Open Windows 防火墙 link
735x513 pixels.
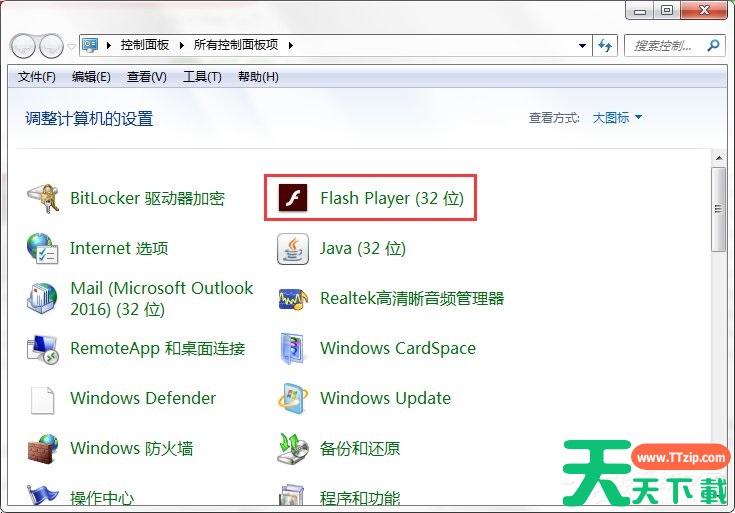pos(132,449)
